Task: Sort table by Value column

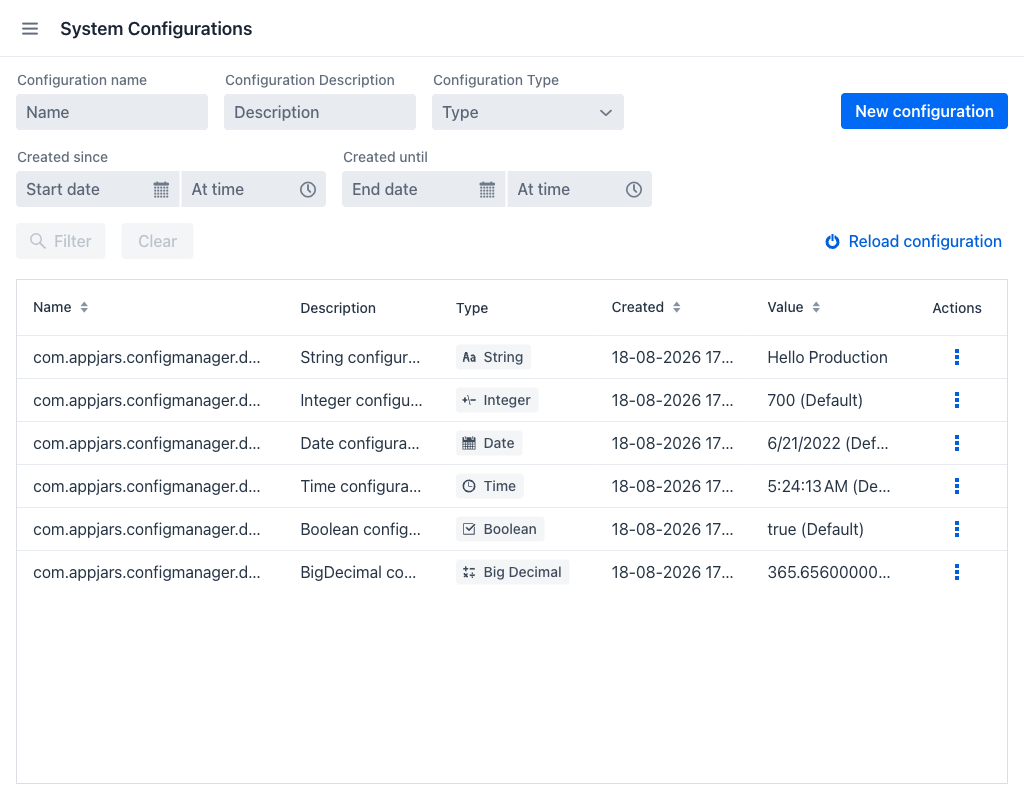Action: [793, 308]
